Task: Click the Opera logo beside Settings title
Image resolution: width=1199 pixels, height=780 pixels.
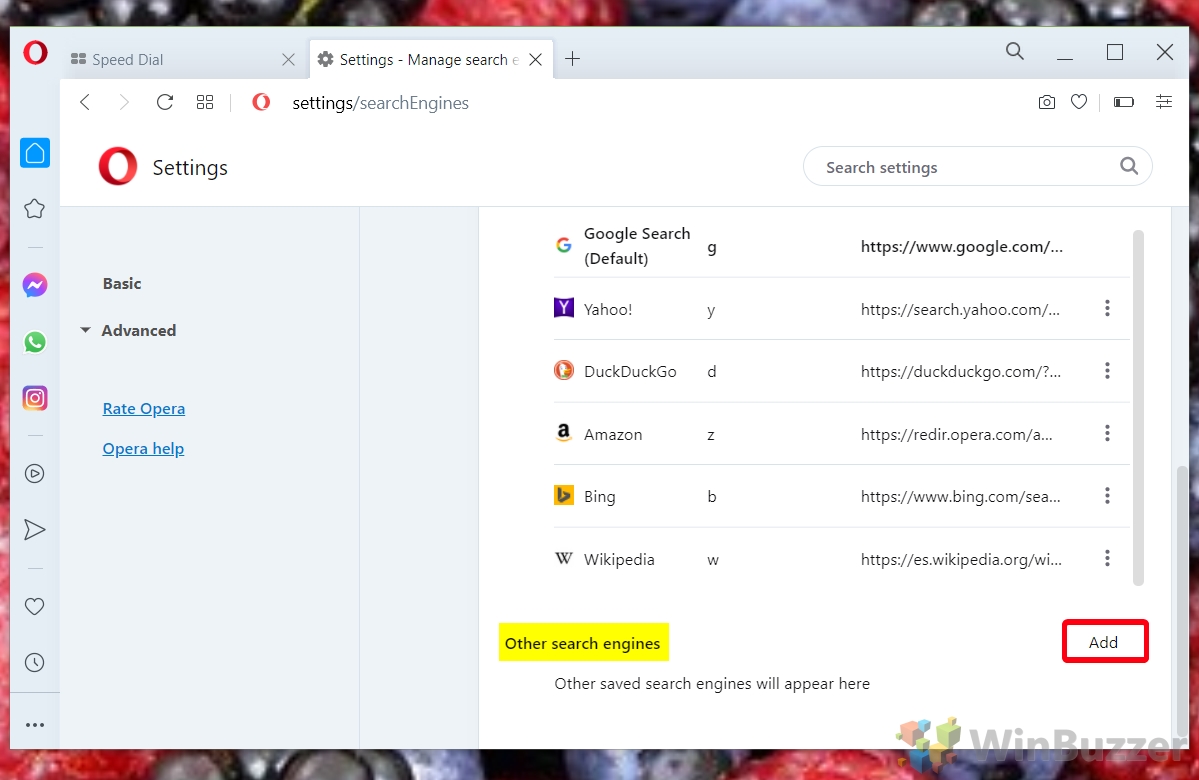Action: 118,167
